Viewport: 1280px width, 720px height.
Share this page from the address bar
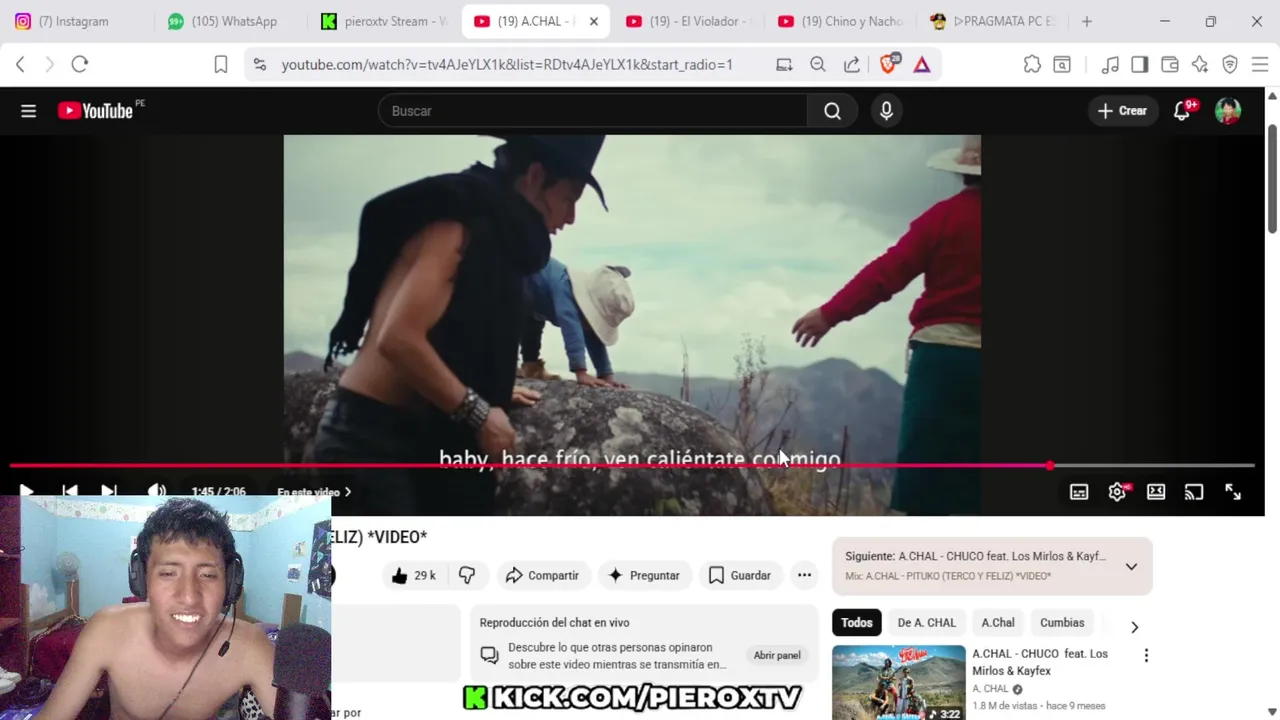point(852,64)
